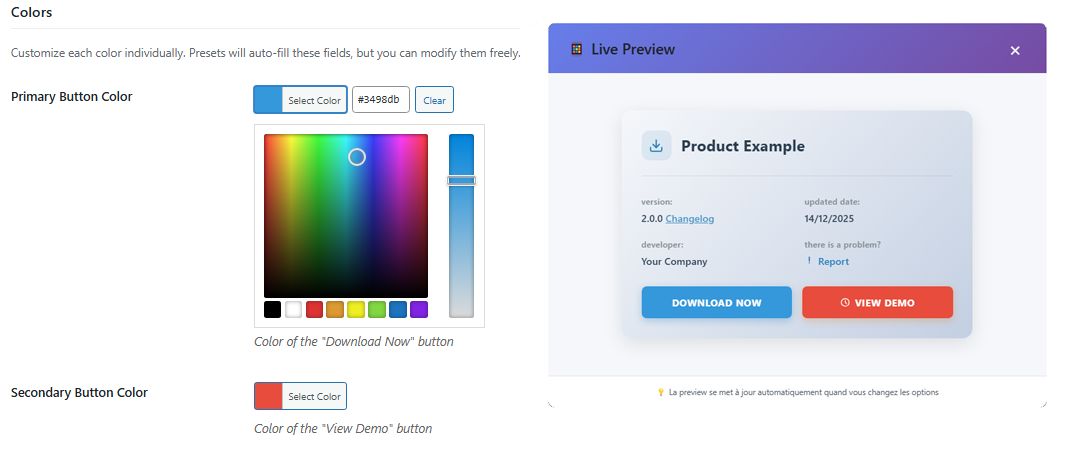
Task: Click the Report link
Action: (x=833, y=262)
